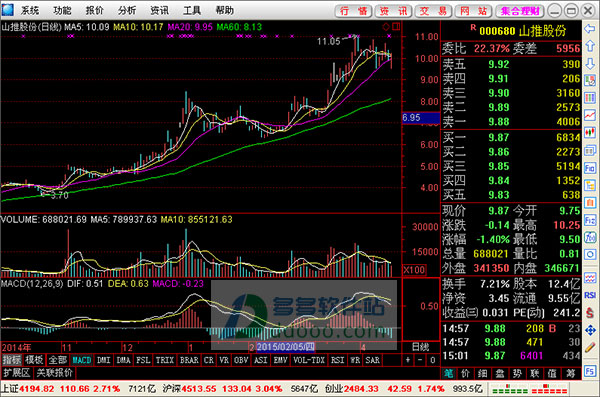Zoom in chart with the plus button
The width and height of the screenshot is (600, 397).
(x=408, y=360)
